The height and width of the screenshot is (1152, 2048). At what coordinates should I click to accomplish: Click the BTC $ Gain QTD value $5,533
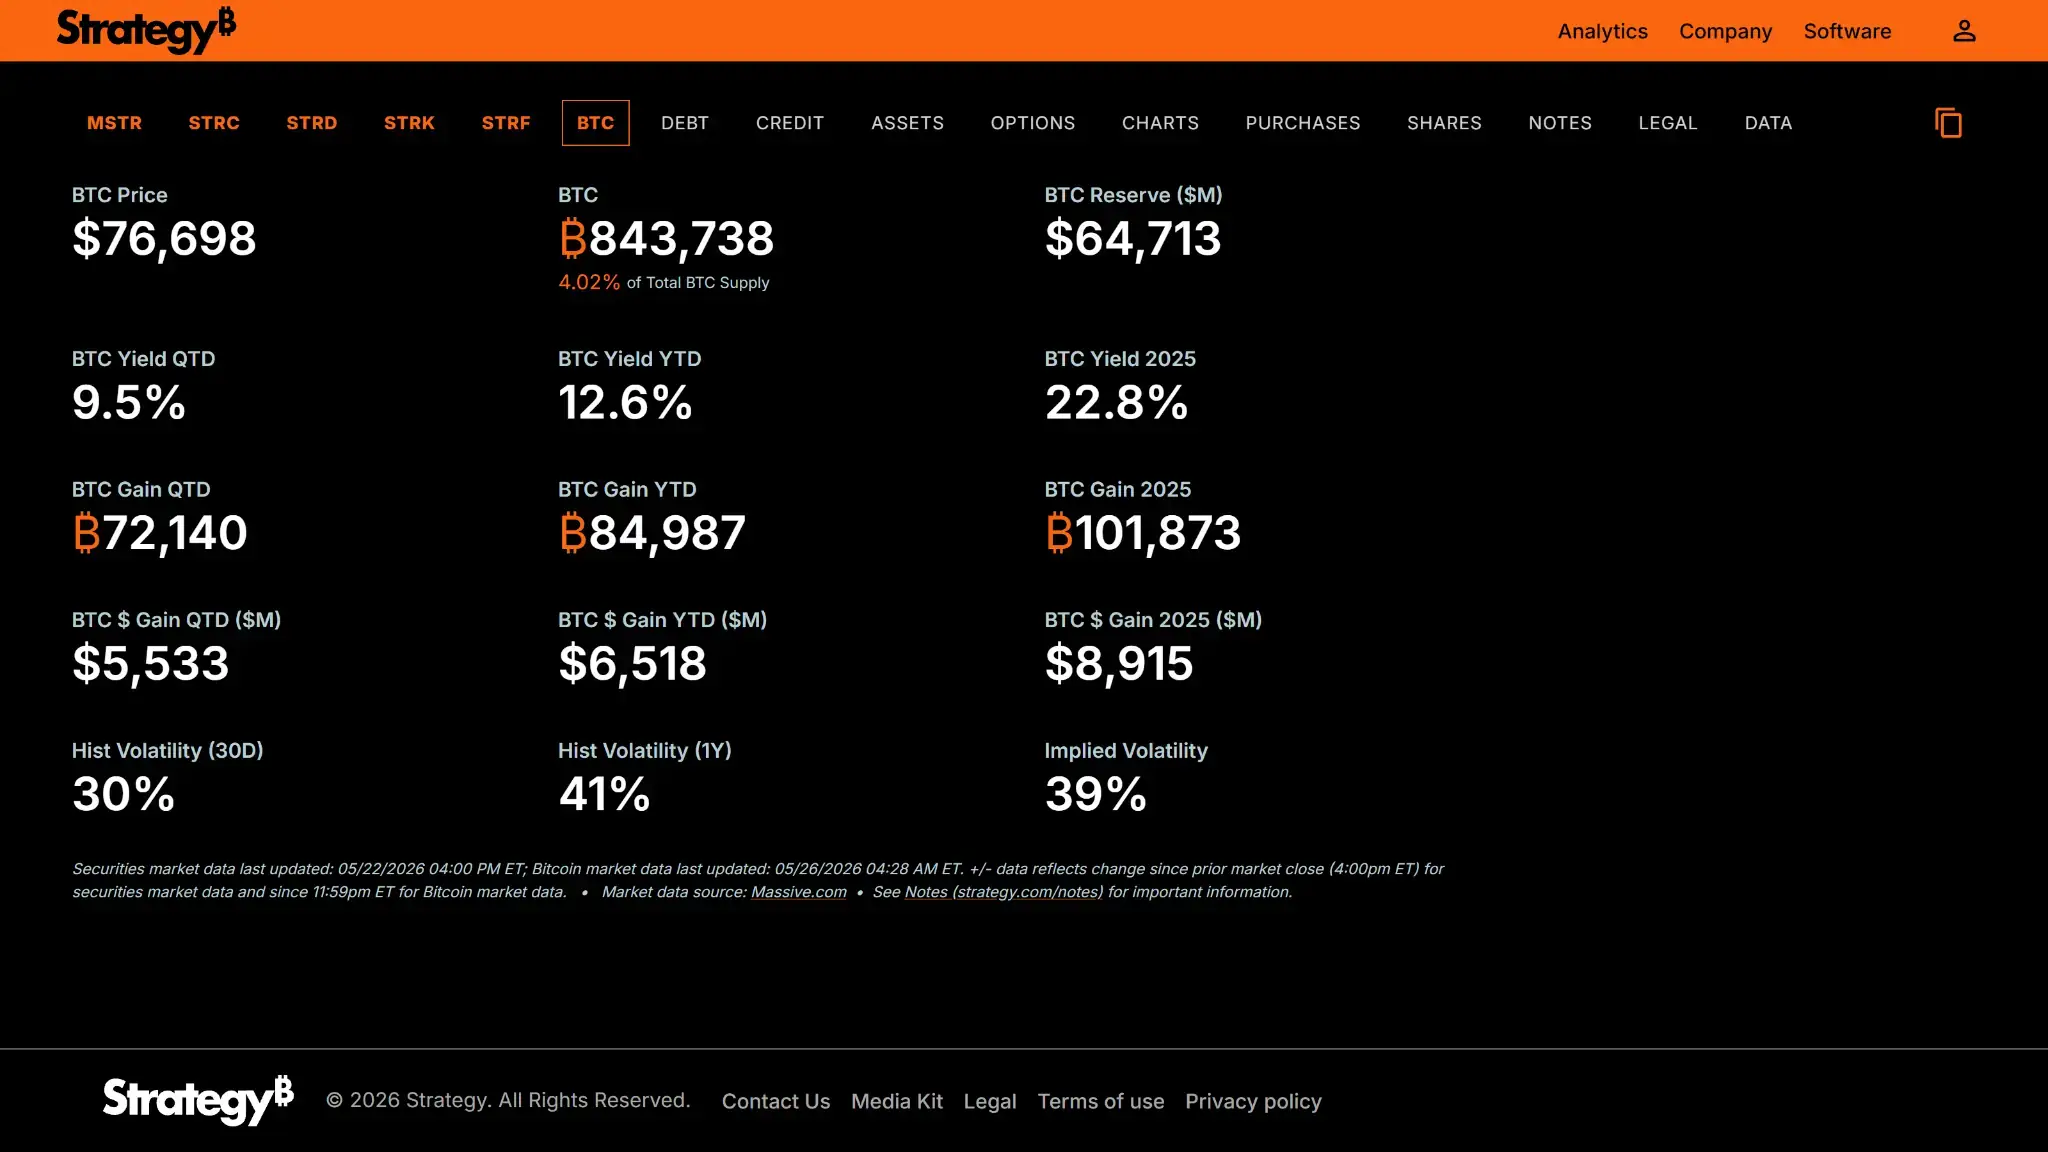tap(151, 663)
